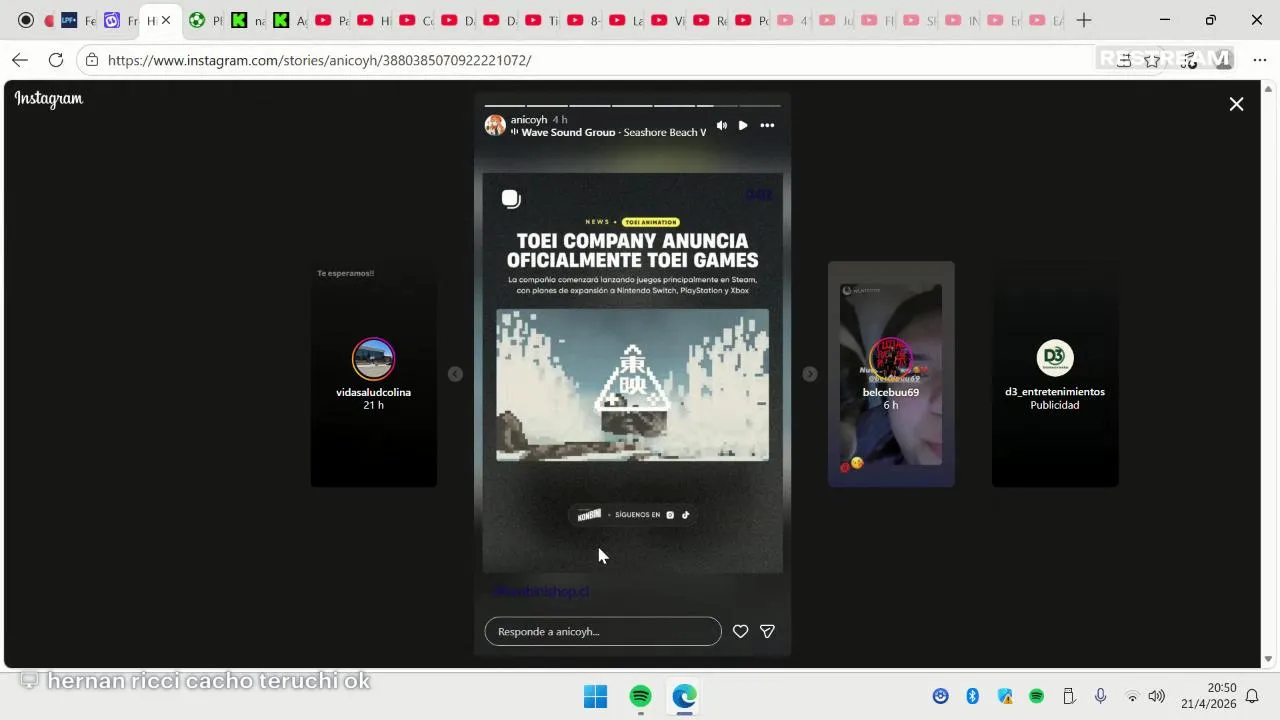Open a new browser tab
The image size is (1280, 720).
[1084, 20]
